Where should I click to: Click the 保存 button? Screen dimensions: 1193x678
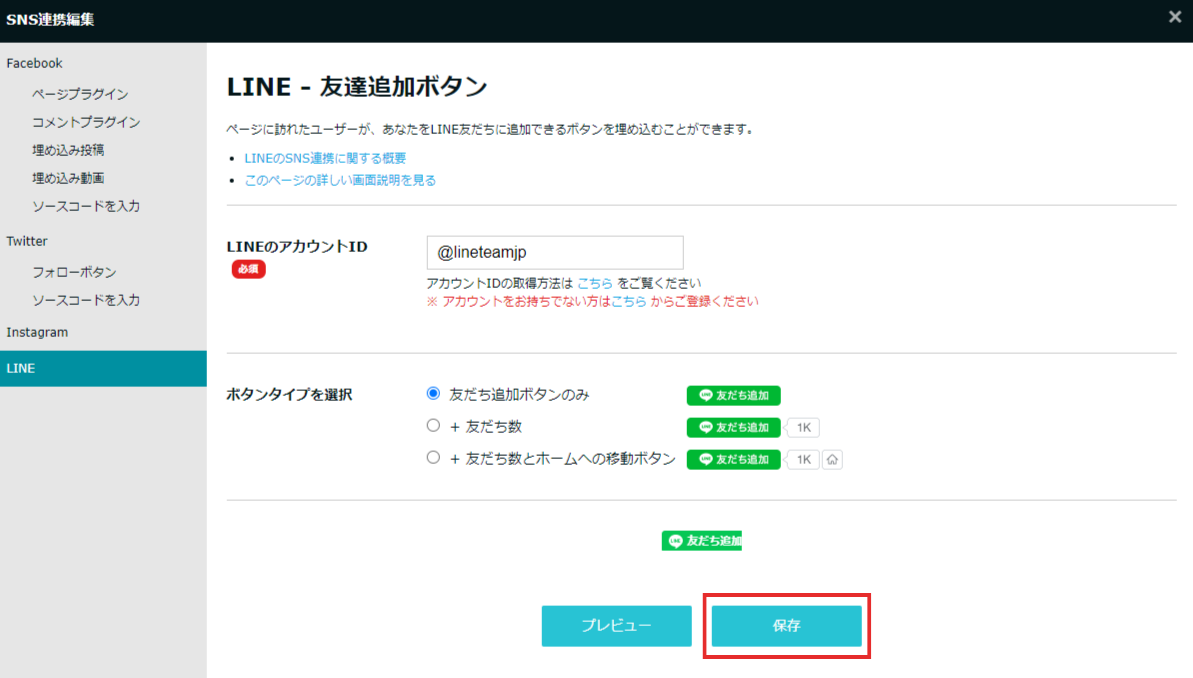click(x=787, y=625)
